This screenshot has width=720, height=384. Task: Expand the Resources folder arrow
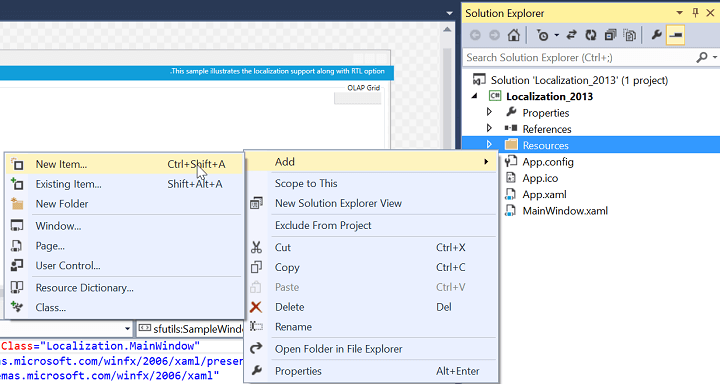(489, 145)
